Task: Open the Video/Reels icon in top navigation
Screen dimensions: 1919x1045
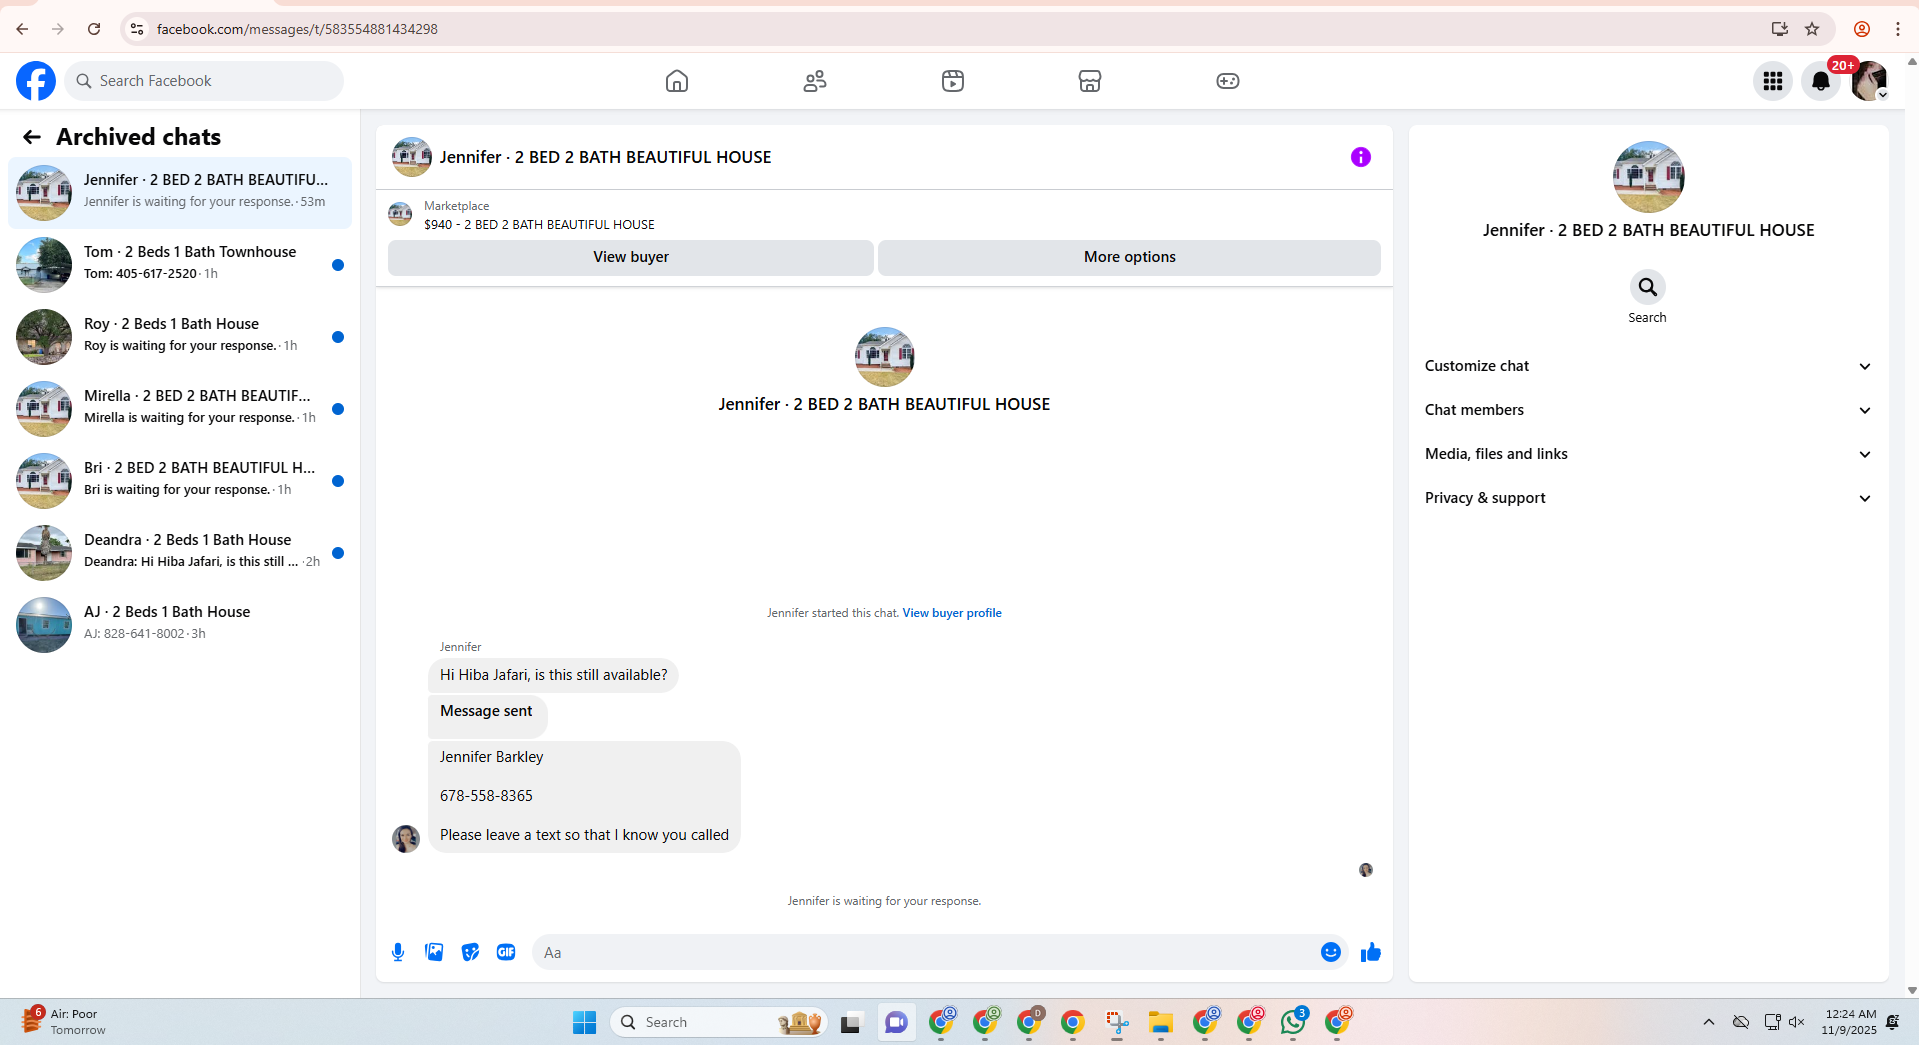Action: pyautogui.click(x=953, y=81)
